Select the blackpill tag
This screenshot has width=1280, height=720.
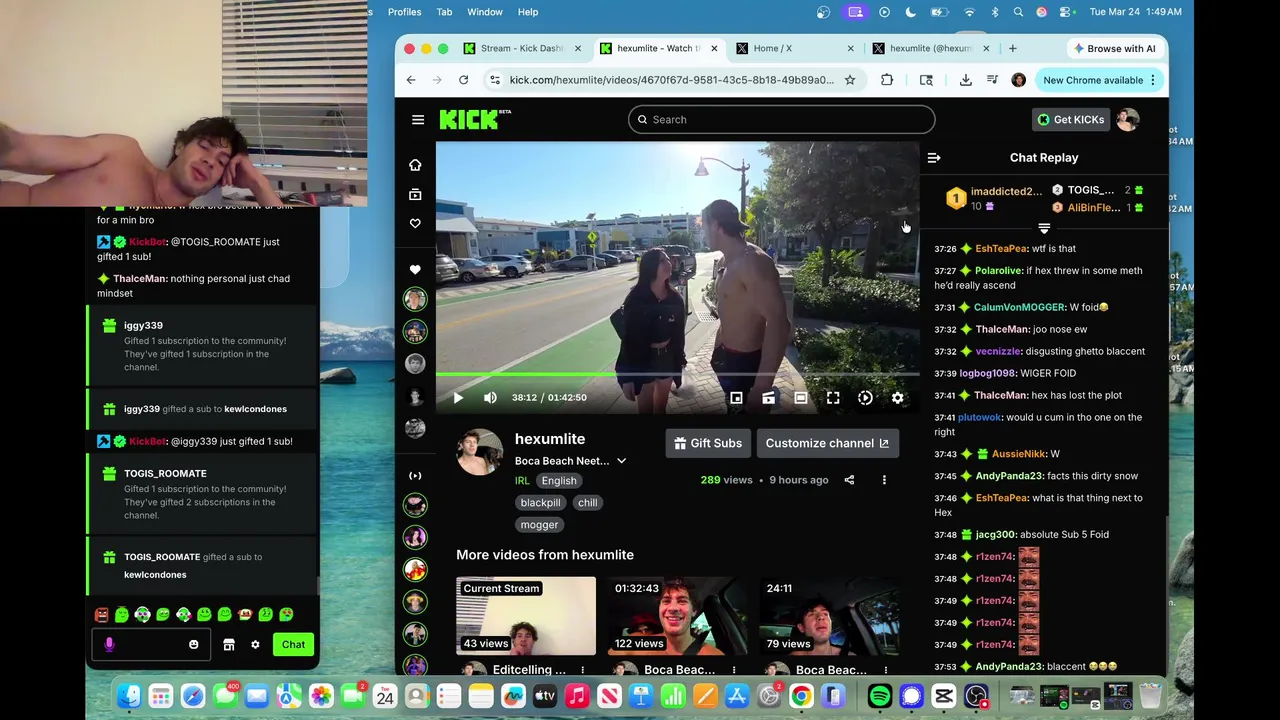(540, 503)
